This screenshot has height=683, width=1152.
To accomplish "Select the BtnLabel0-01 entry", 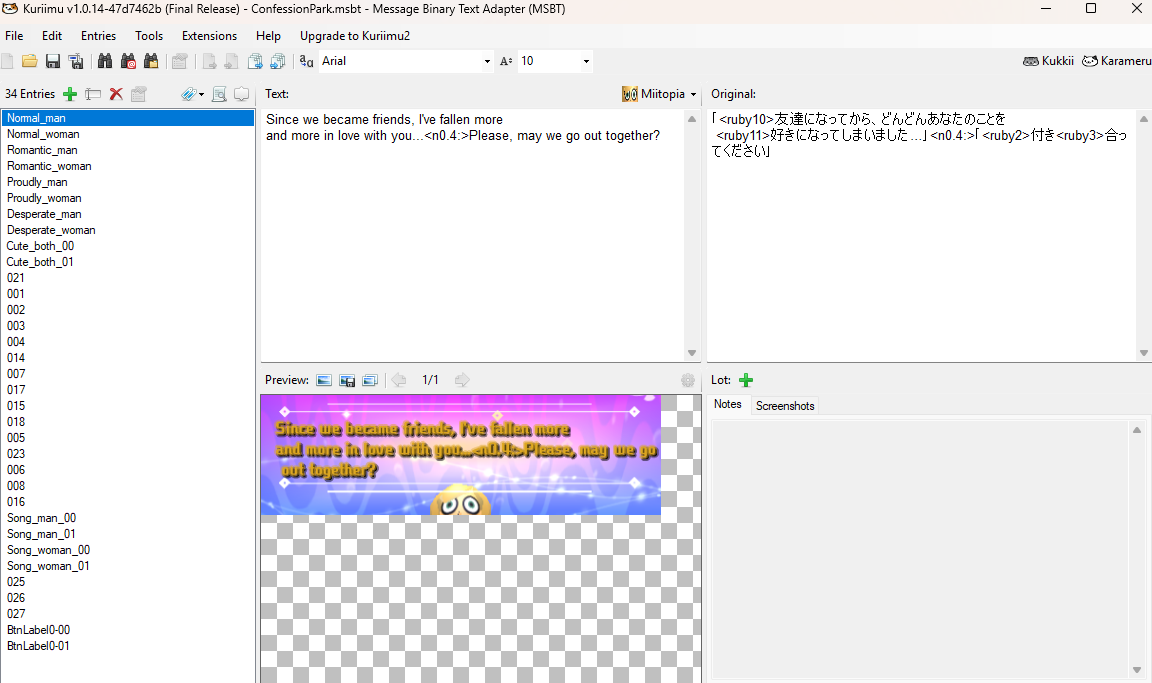I will [x=128, y=646].
